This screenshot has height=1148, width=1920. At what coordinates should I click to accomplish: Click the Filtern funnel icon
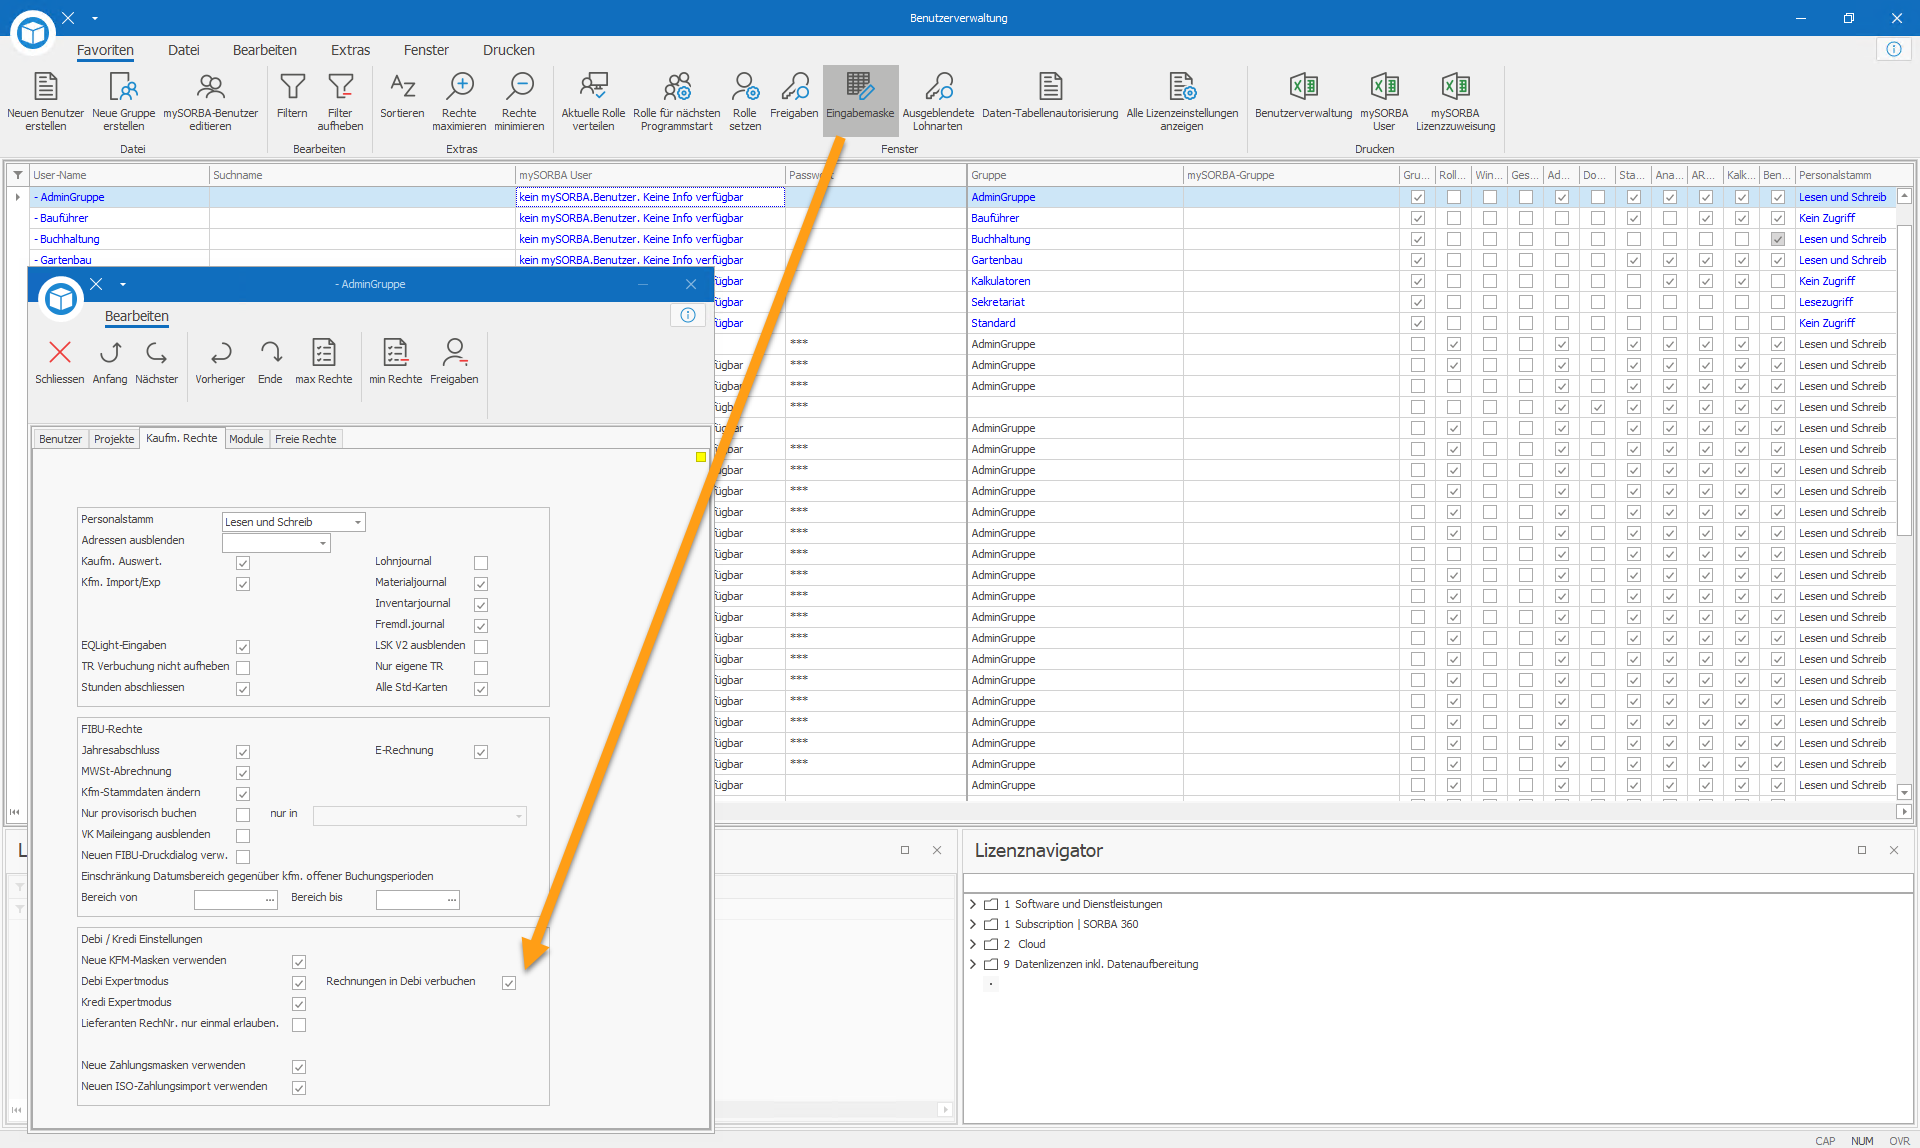tap(292, 87)
